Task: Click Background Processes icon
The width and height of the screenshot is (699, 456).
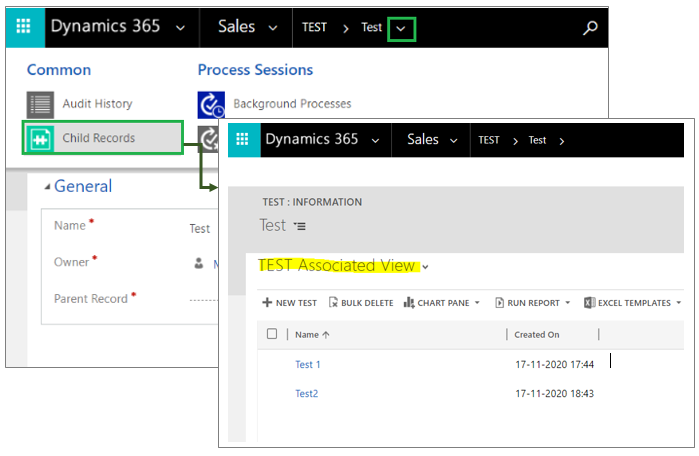Action: [211, 104]
